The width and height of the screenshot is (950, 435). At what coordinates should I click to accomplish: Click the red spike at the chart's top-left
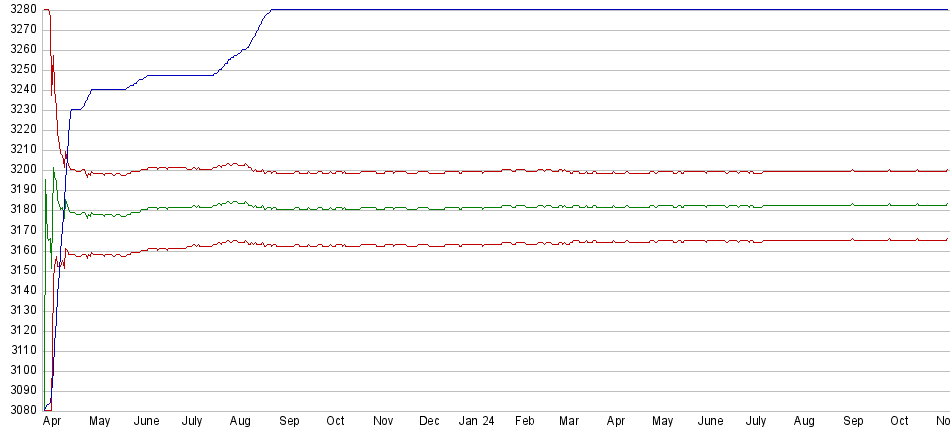(x=49, y=12)
